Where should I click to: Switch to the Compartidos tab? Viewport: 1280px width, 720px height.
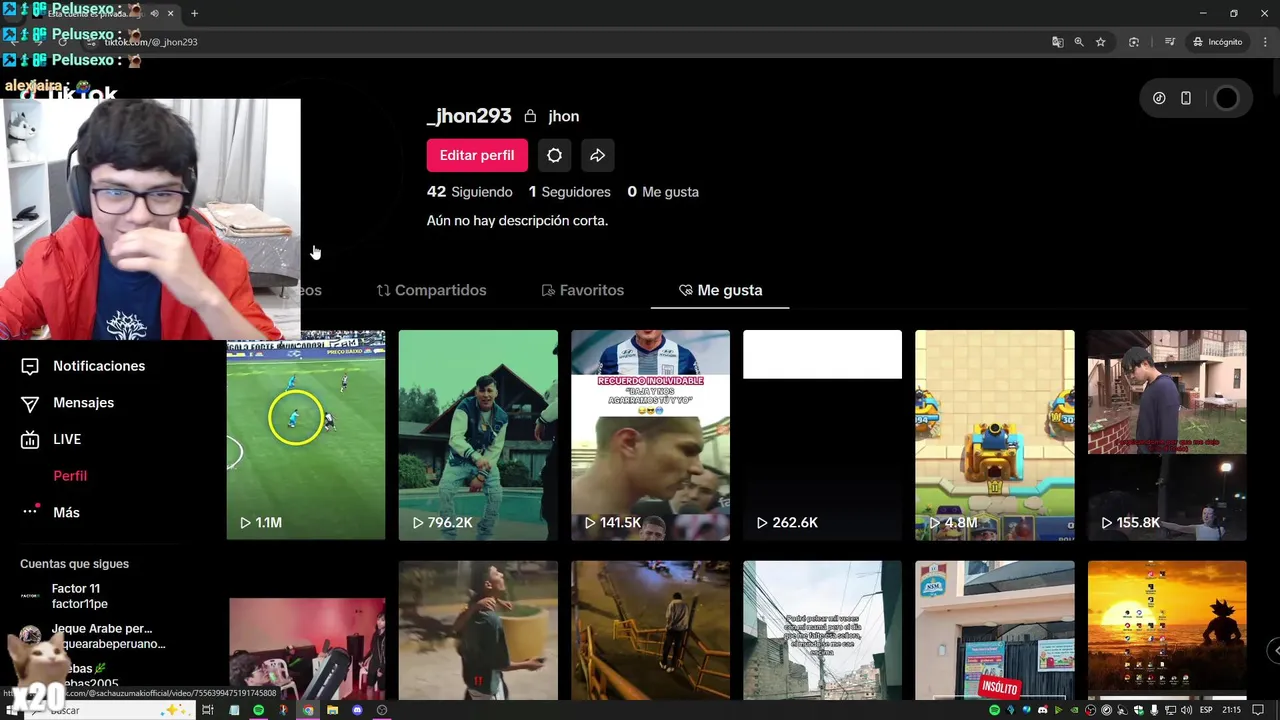[x=431, y=290]
